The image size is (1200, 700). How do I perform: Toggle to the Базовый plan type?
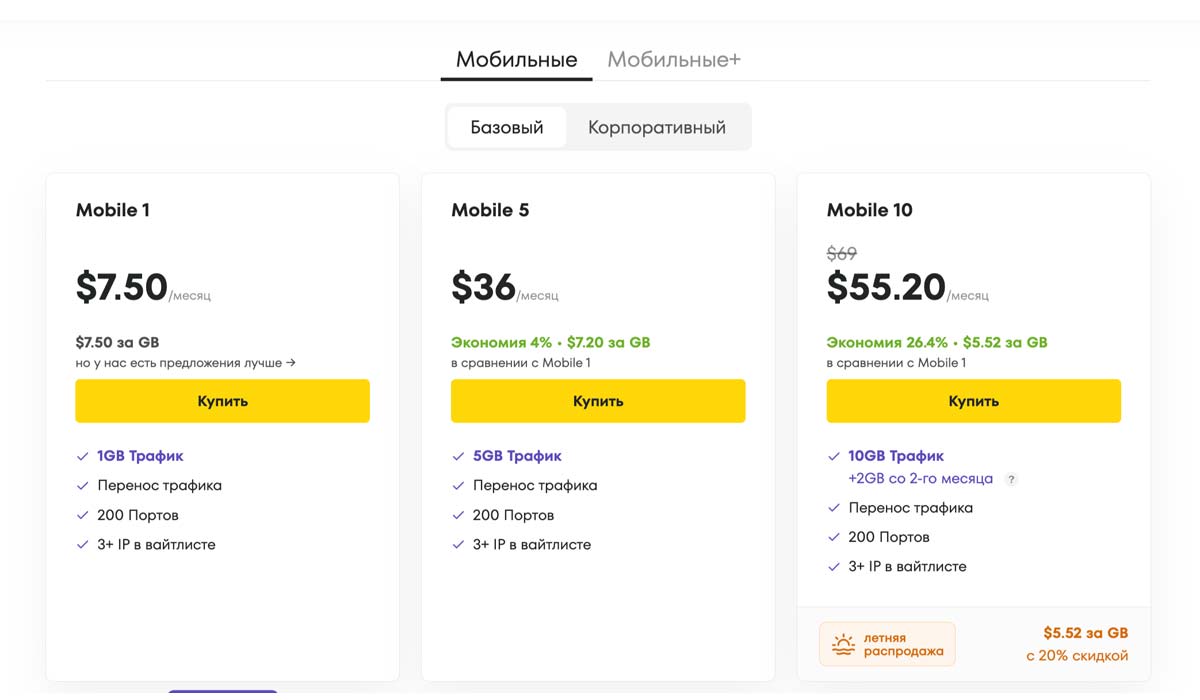point(507,128)
